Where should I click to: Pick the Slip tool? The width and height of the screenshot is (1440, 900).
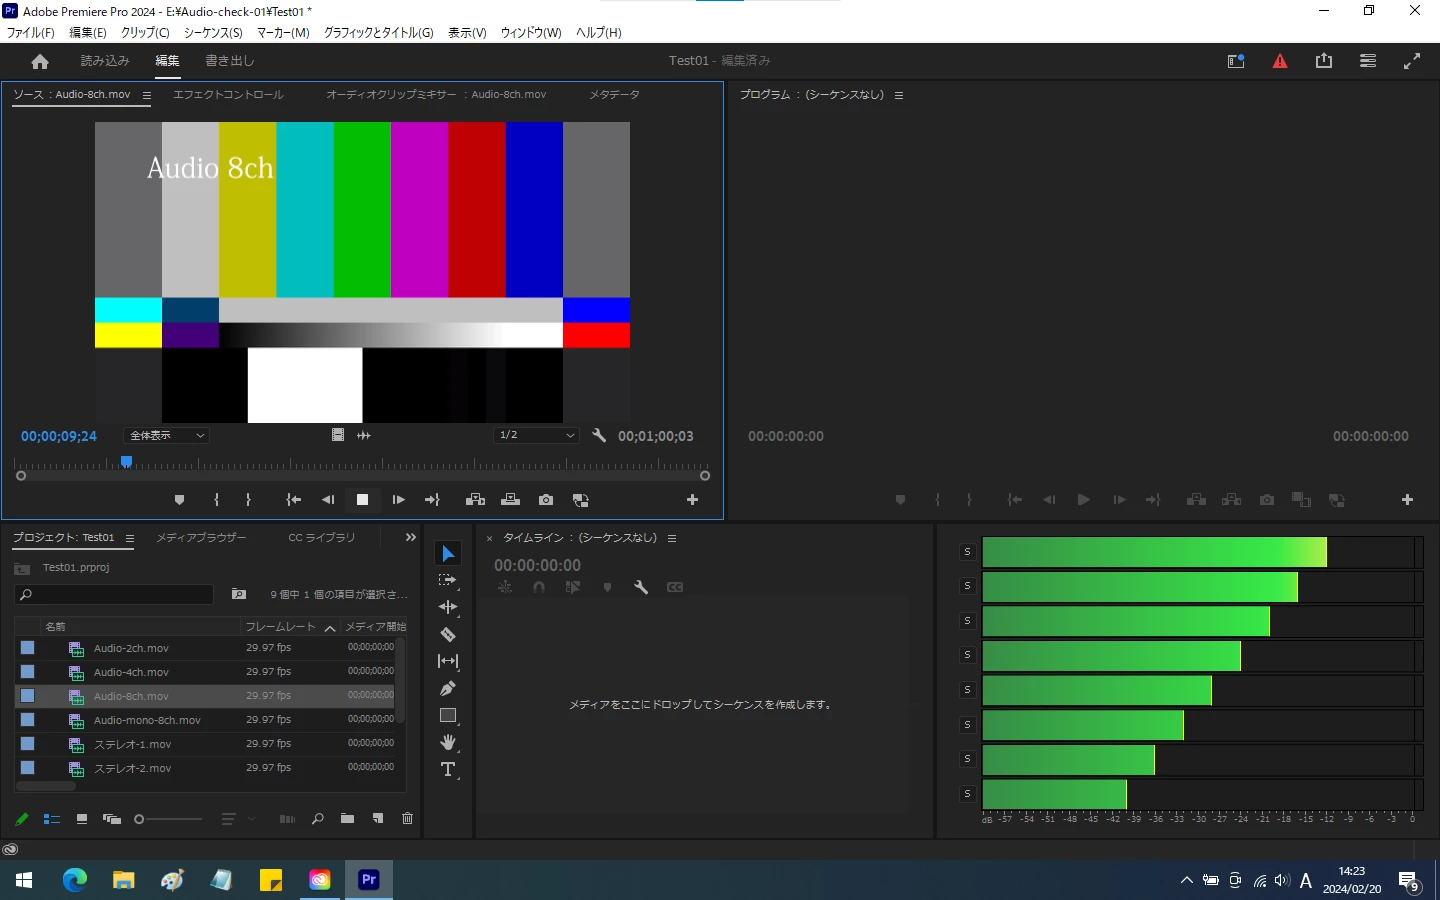tap(448, 661)
